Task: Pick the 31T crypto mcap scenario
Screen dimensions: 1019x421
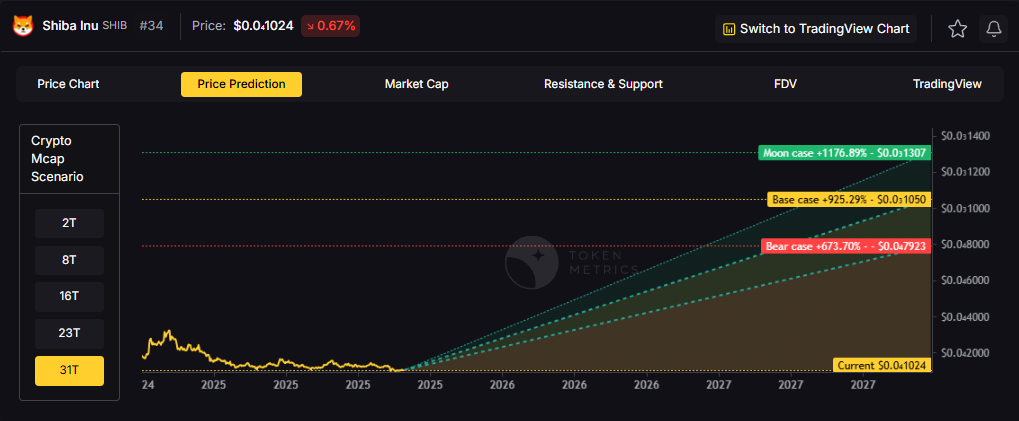Action: click(x=70, y=370)
